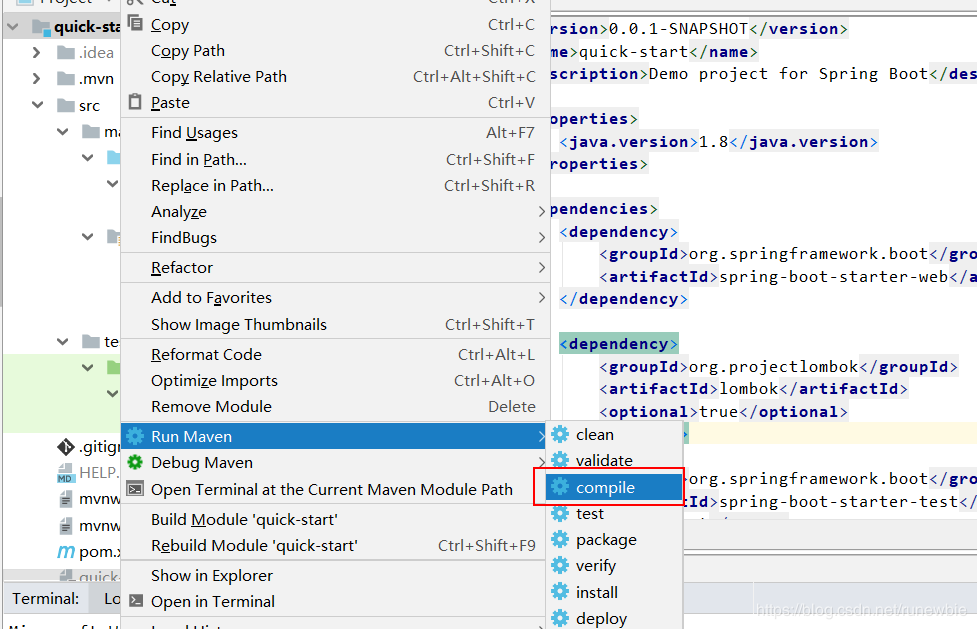The image size is (977, 629).
Task: Click the gear icon beside package goal
Action: coord(560,539)
